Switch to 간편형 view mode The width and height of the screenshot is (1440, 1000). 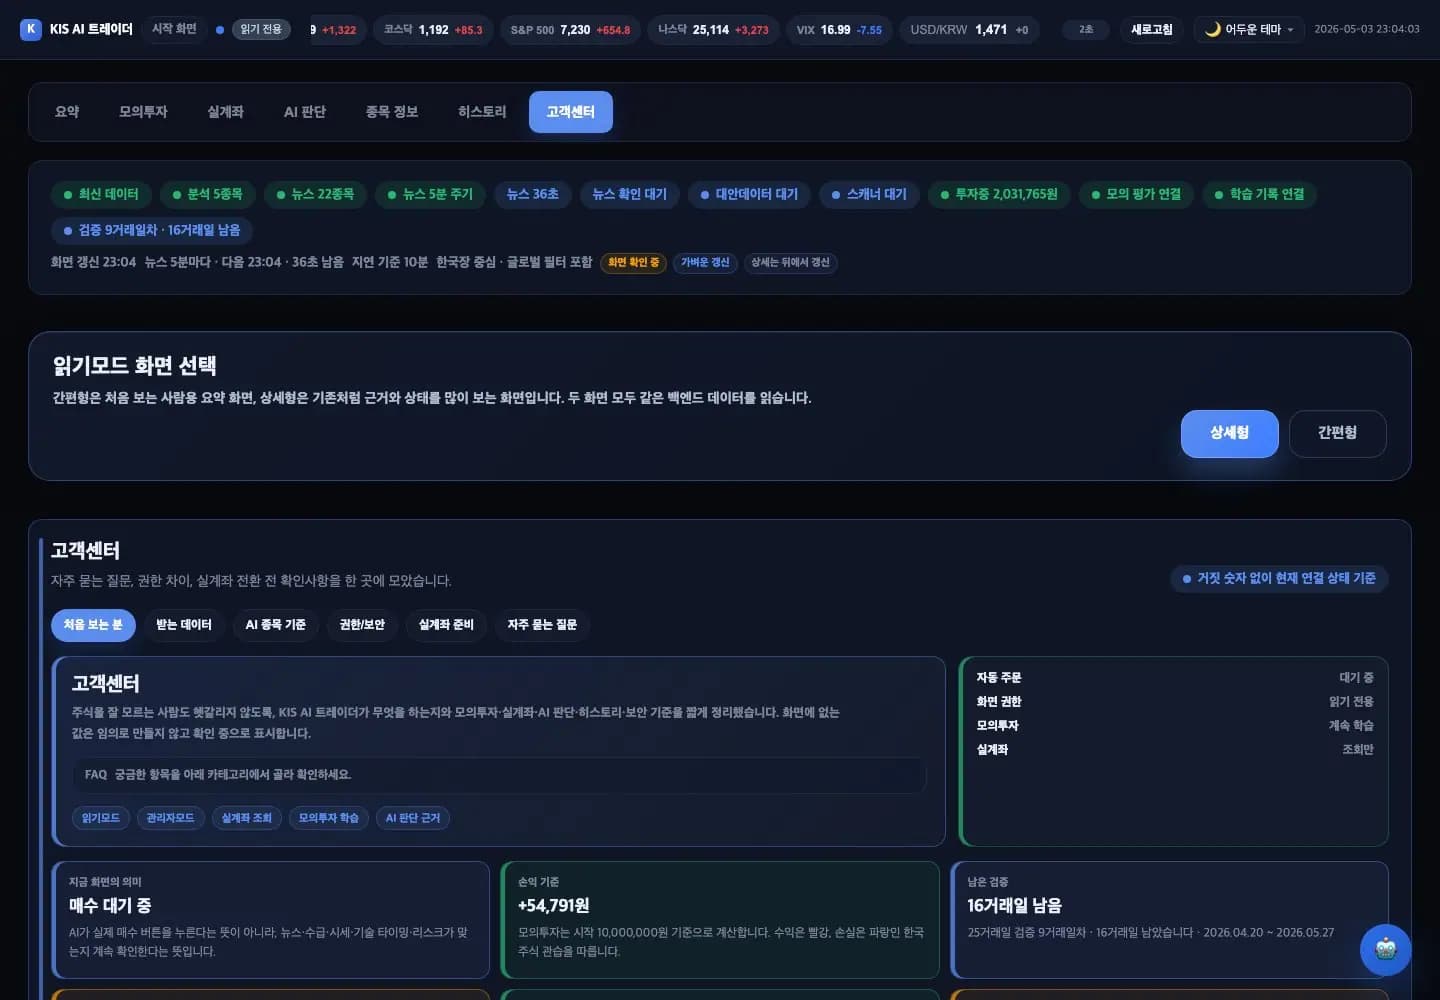click(1337, 433)
